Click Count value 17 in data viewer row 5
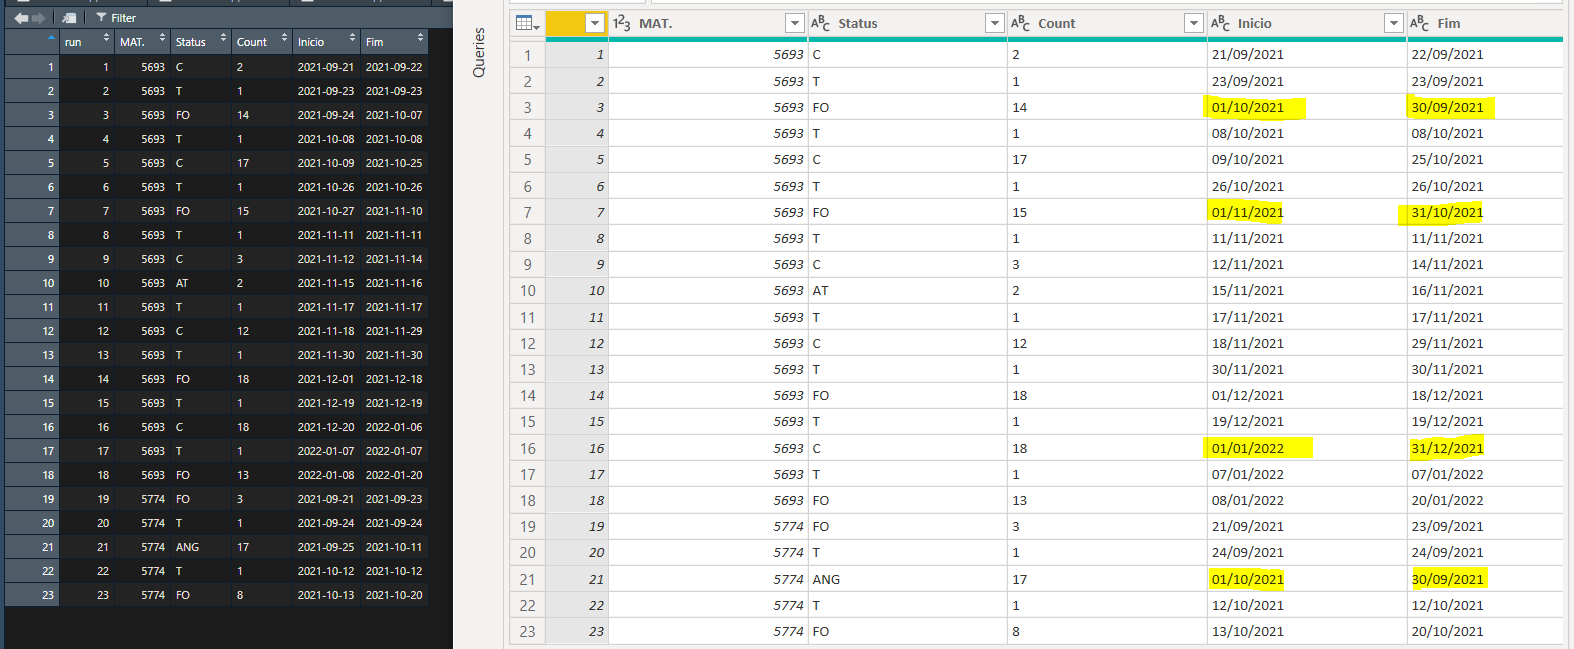This screenshot has height=649, width=1574. (x=262, y=163)
